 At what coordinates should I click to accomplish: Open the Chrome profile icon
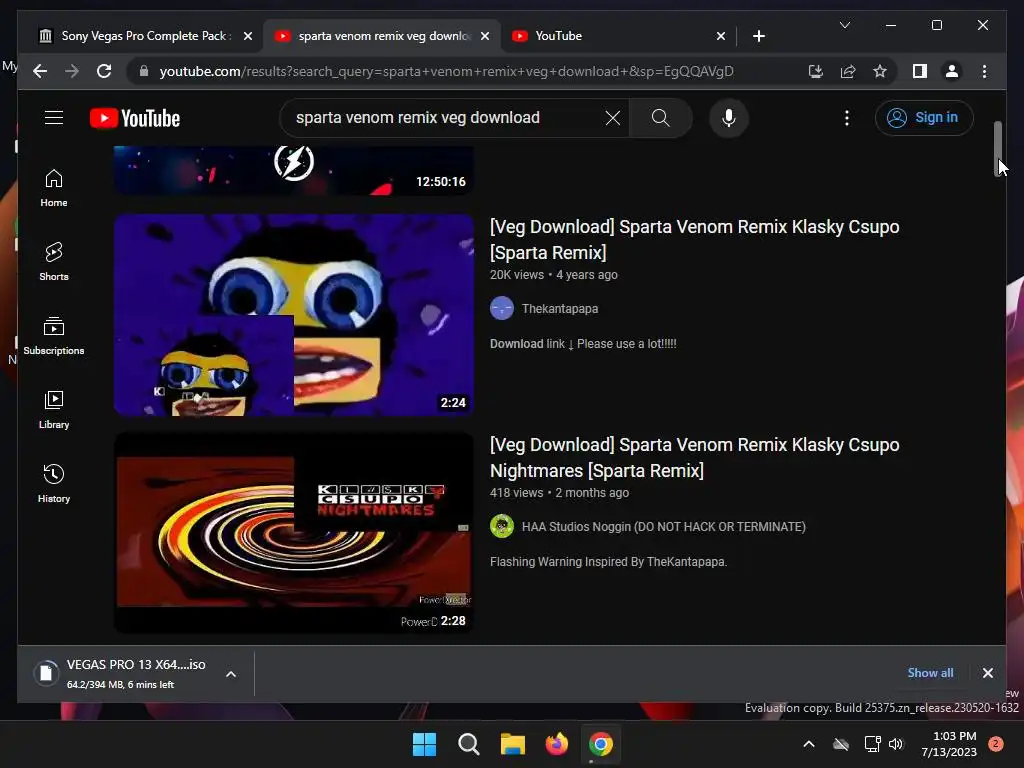952,71
